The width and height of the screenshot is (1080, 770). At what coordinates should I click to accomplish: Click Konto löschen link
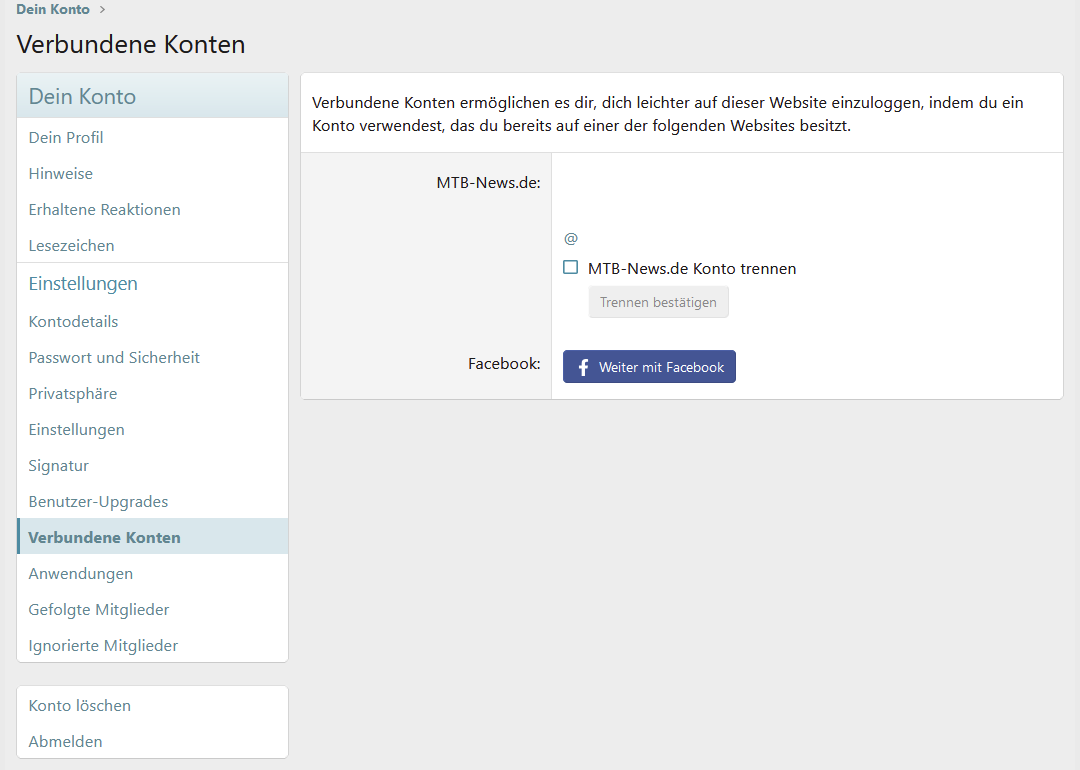click(x=152, y=705)
